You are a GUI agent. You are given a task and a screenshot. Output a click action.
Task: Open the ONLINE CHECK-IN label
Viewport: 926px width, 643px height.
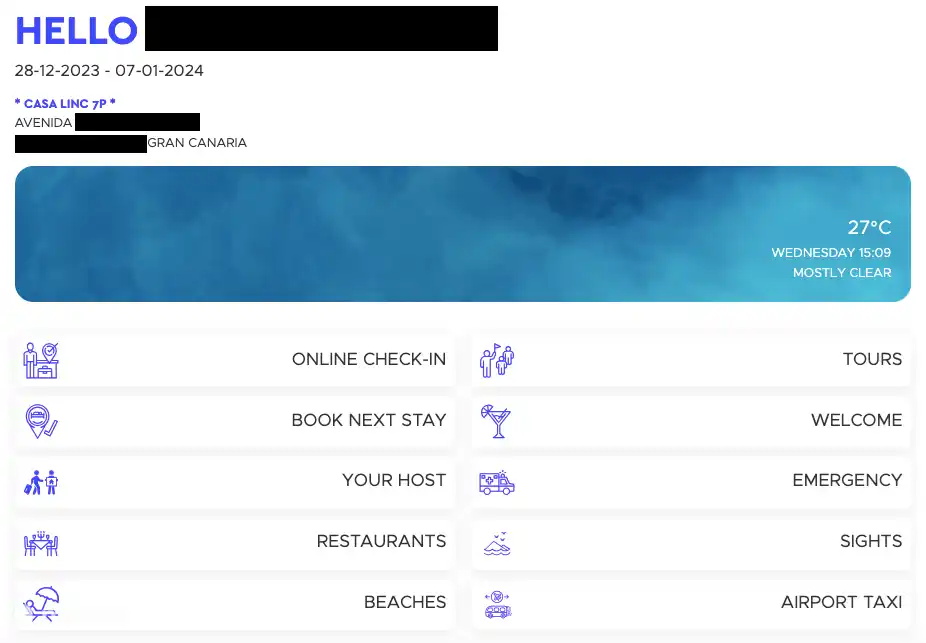click(x=368, y=360)
